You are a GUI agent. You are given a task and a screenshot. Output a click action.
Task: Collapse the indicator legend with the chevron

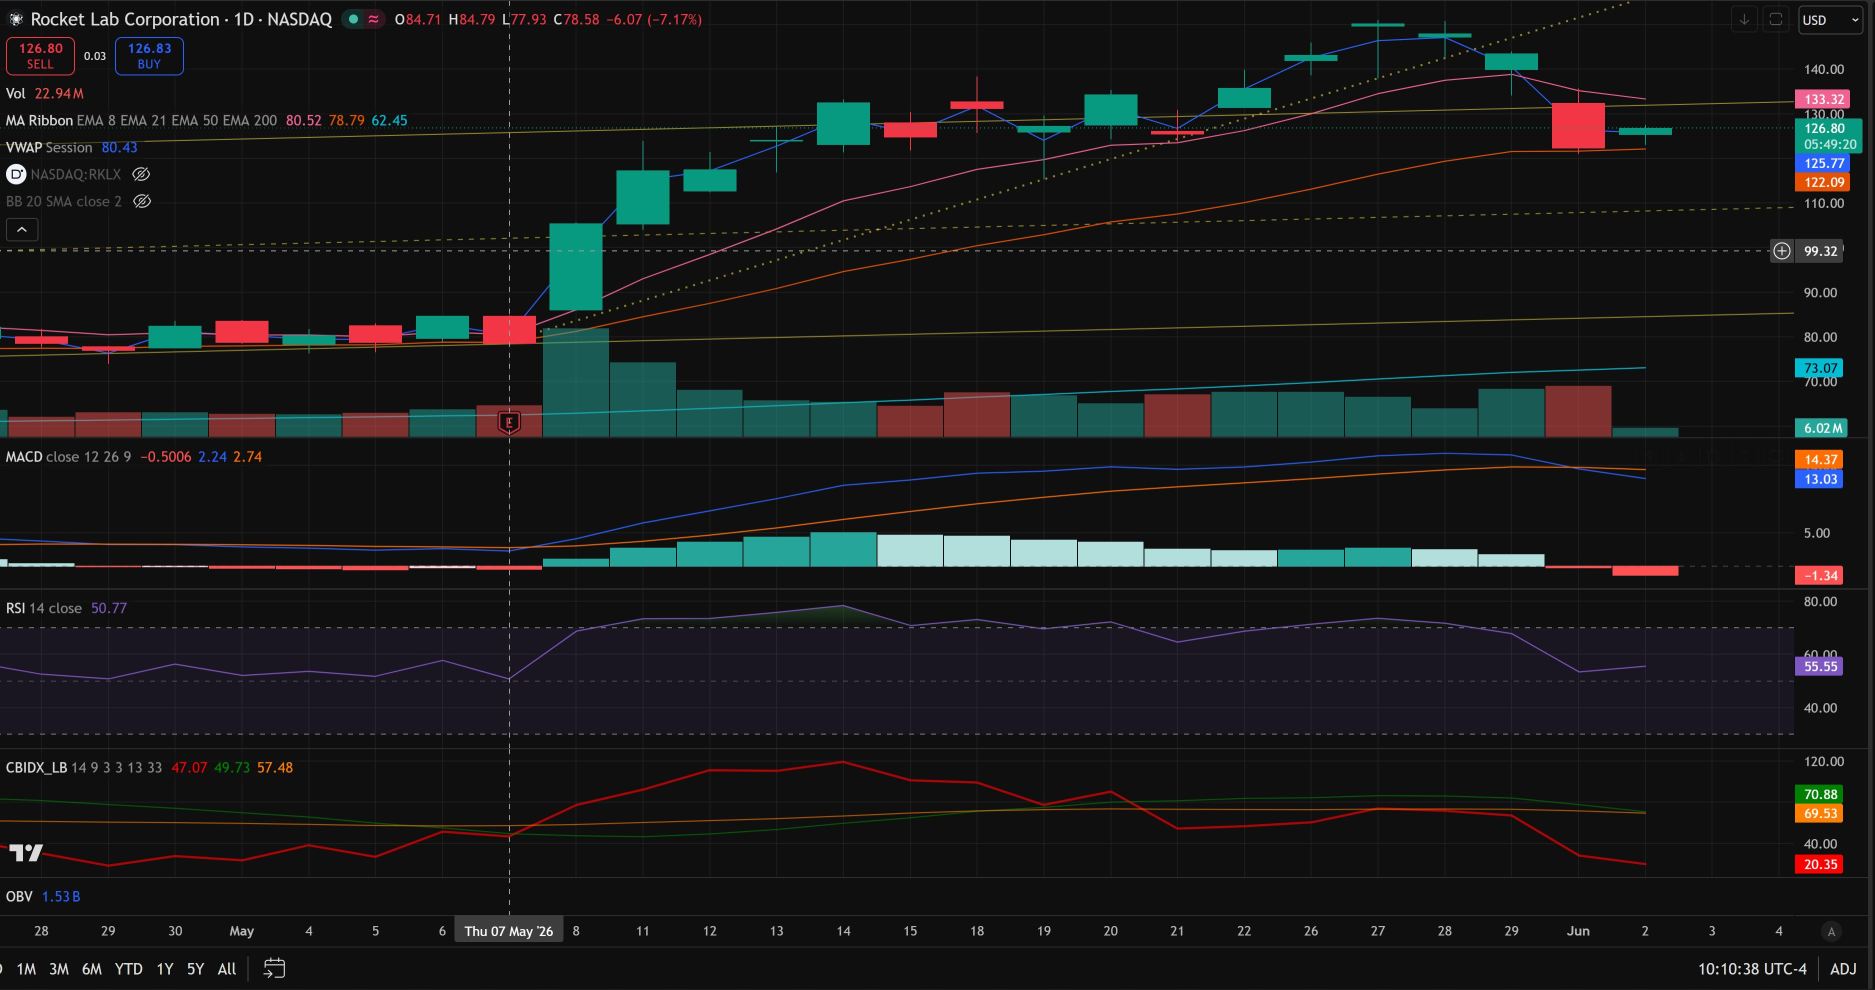click(22, 229)
